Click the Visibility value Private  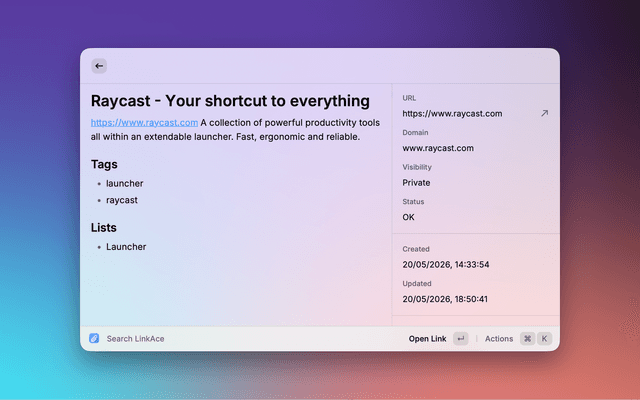coord(416,182)
